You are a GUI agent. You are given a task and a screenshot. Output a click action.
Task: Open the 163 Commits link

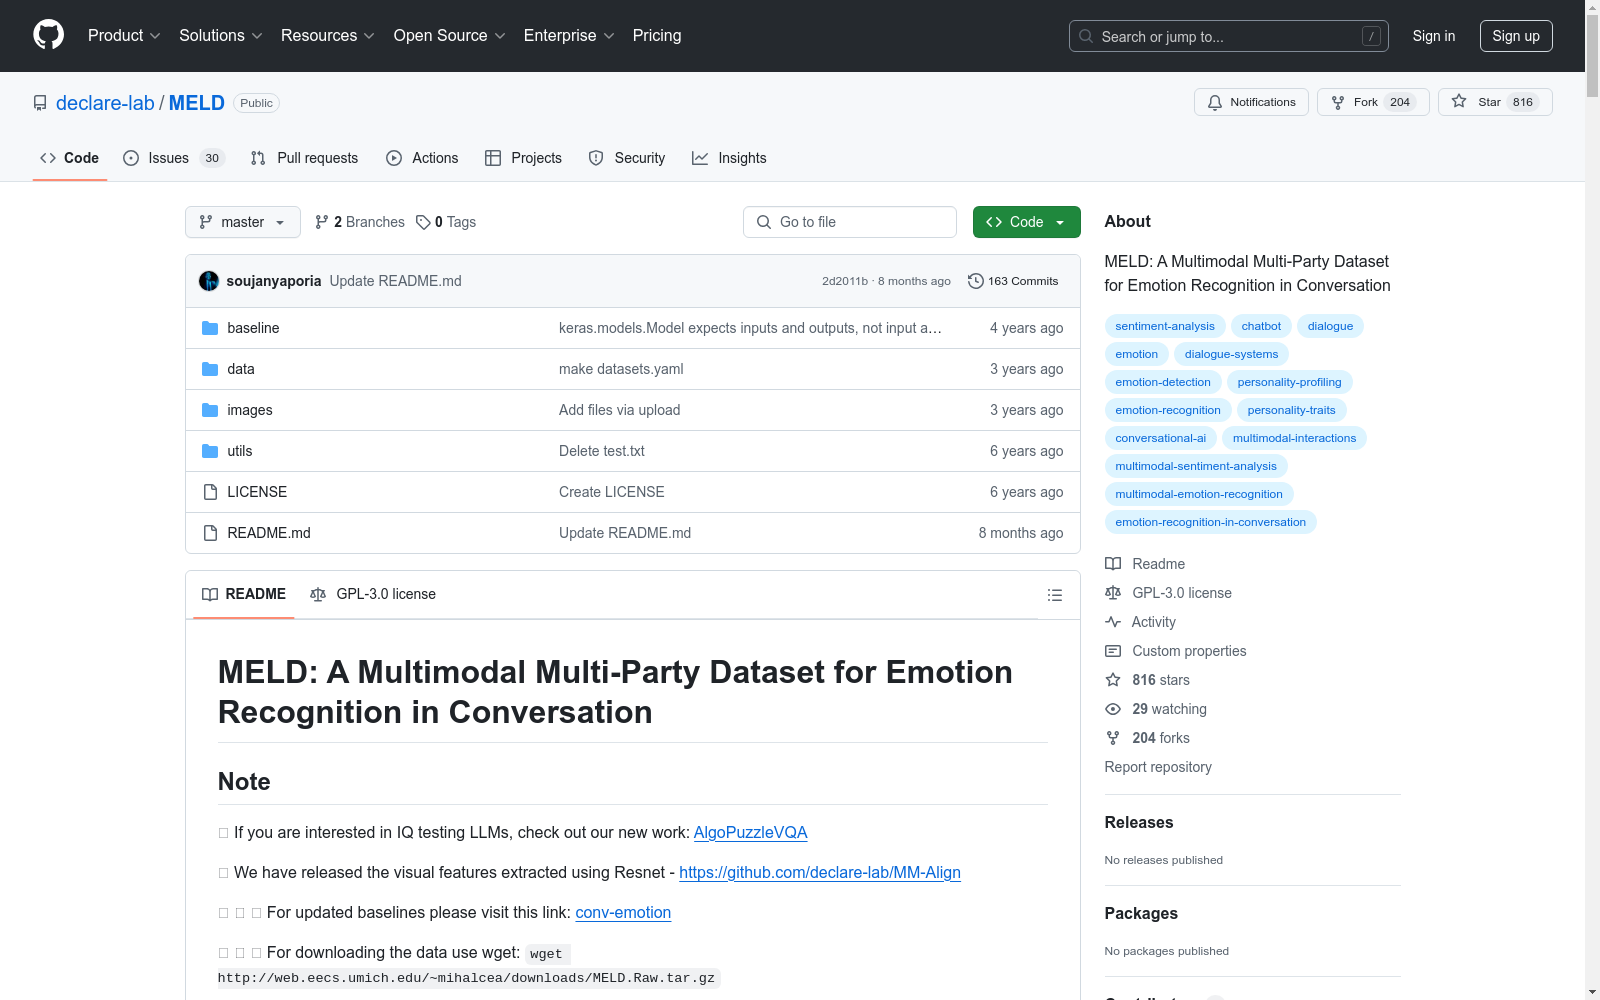[1013, 281]
